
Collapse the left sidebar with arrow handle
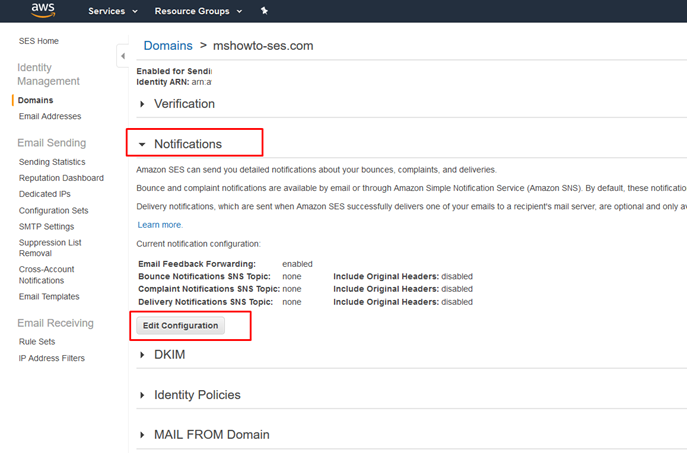tap(123, 56)
